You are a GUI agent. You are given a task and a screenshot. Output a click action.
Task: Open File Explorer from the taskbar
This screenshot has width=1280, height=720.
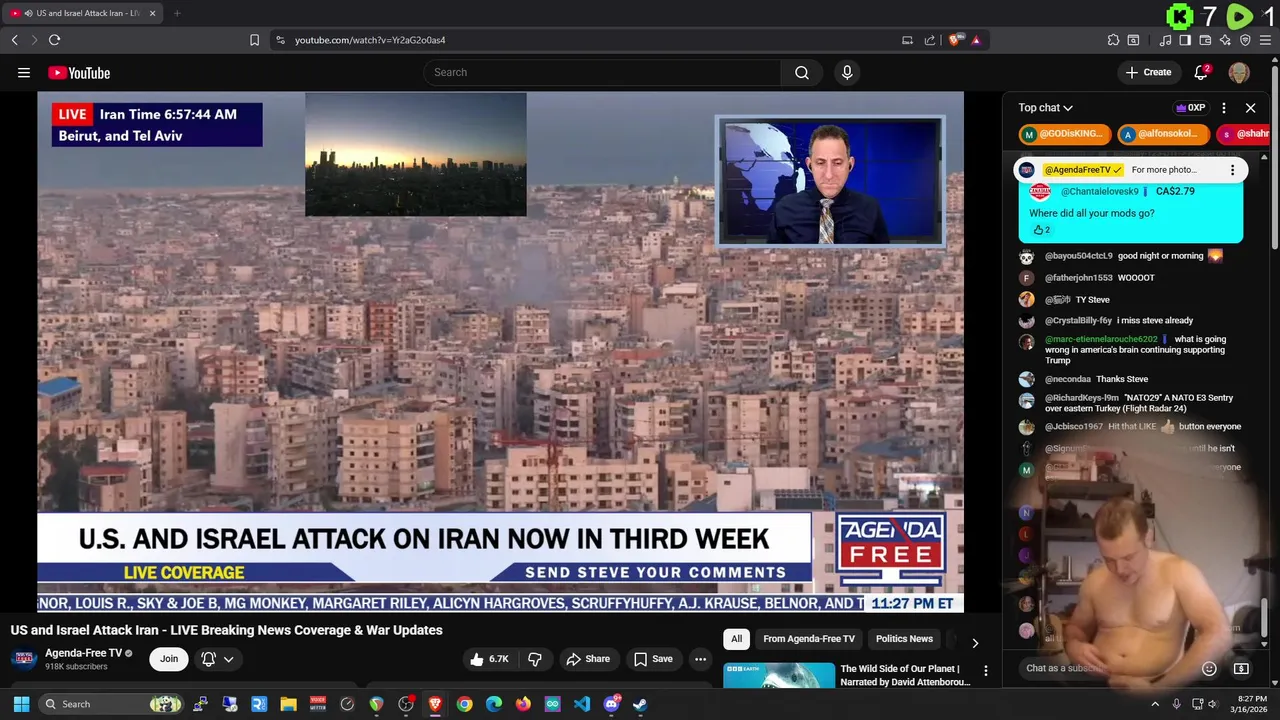(288, 704)
